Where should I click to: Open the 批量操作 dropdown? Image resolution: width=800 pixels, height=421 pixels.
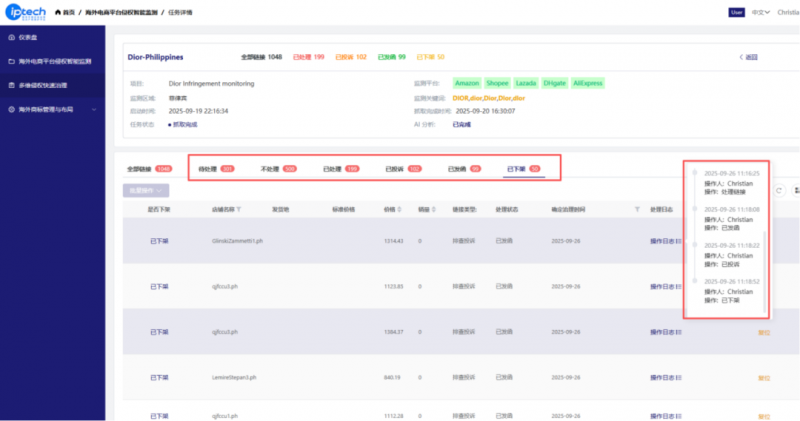146,190
